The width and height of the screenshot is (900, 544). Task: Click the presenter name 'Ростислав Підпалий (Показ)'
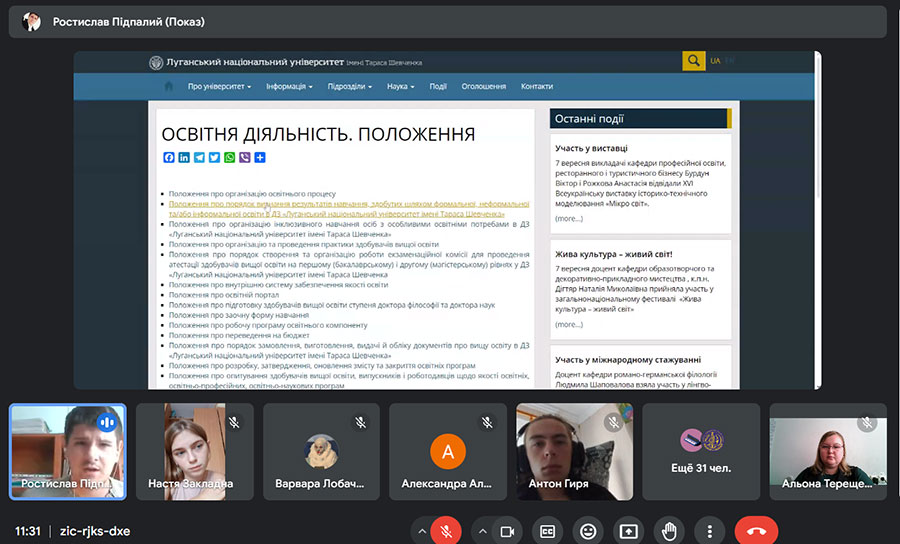click(129, 22)
